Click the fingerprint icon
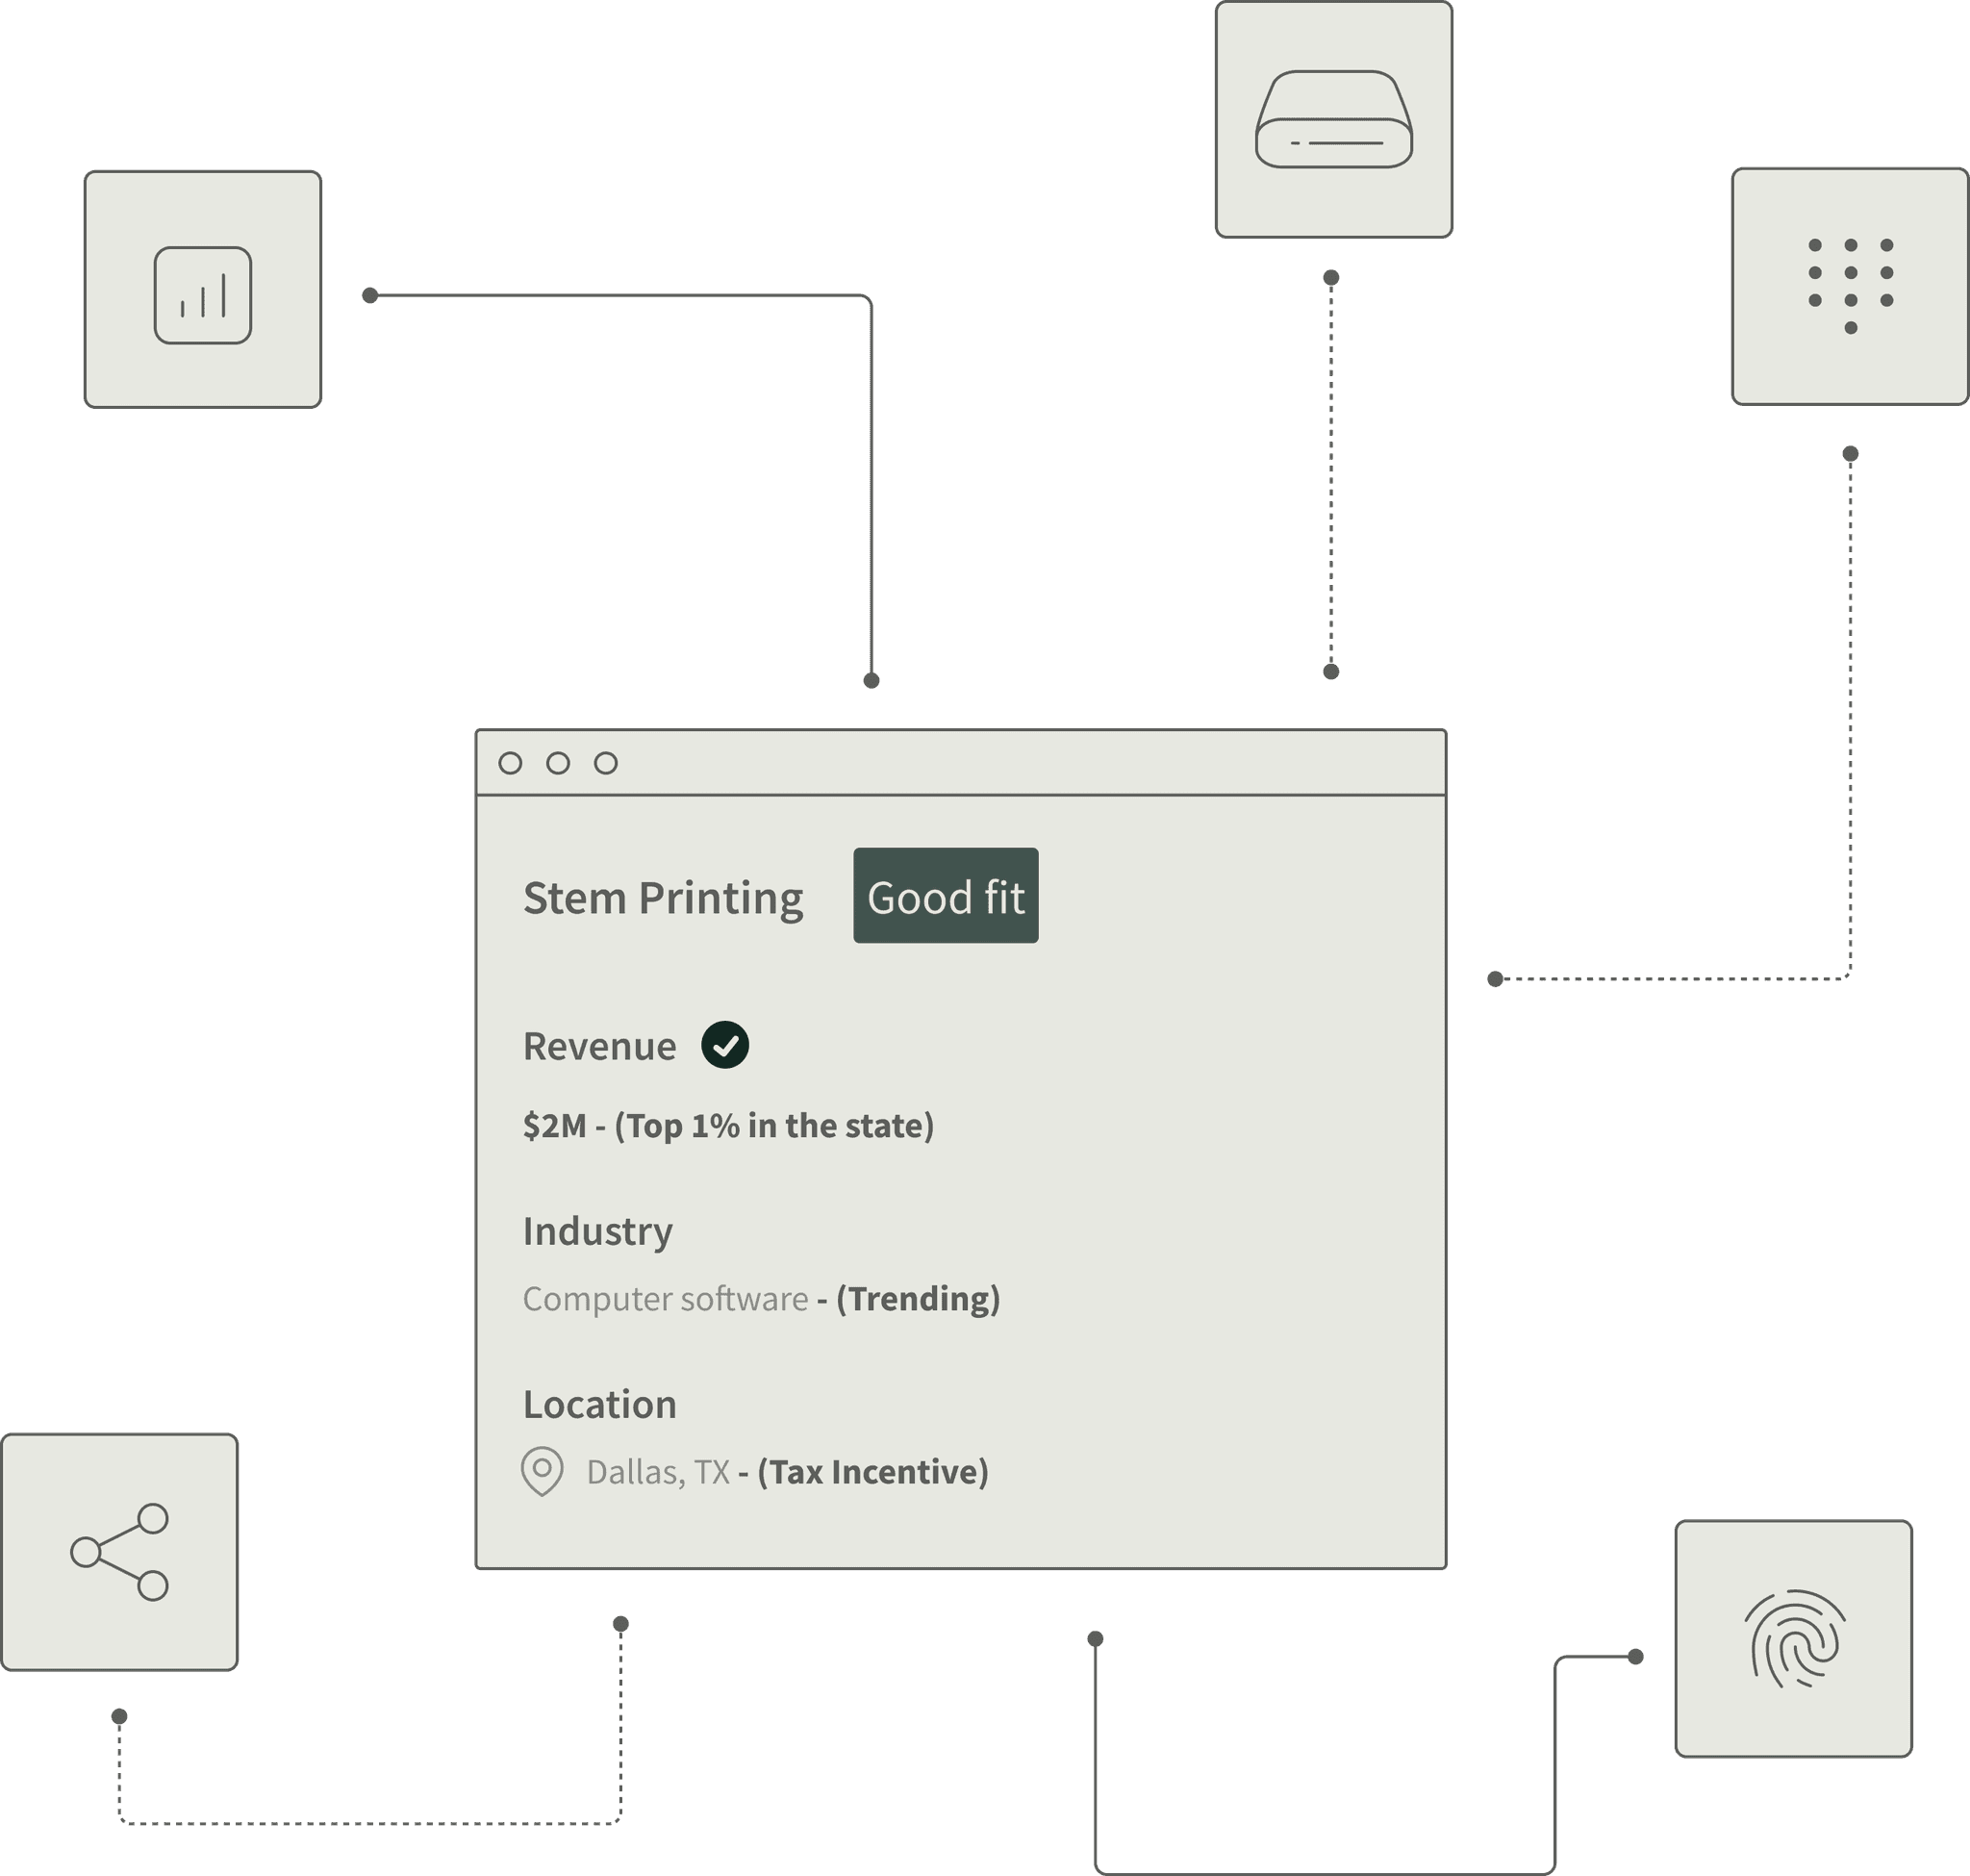 (1794, 1638)
